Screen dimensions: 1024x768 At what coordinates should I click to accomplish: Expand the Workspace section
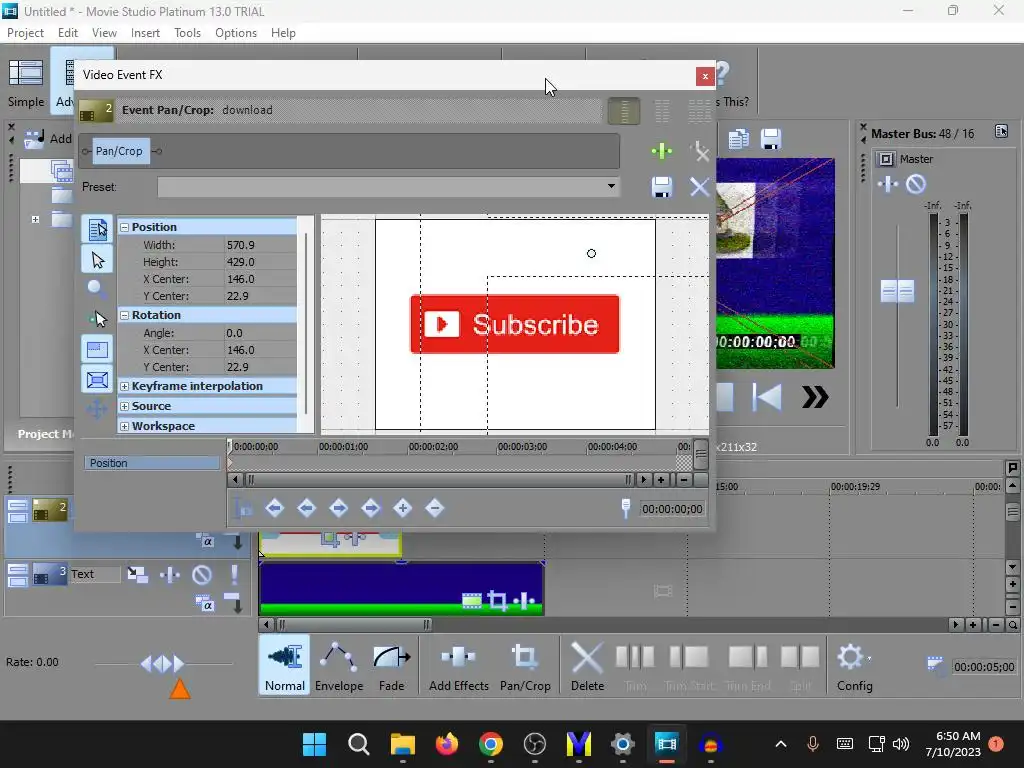(125, 426)
